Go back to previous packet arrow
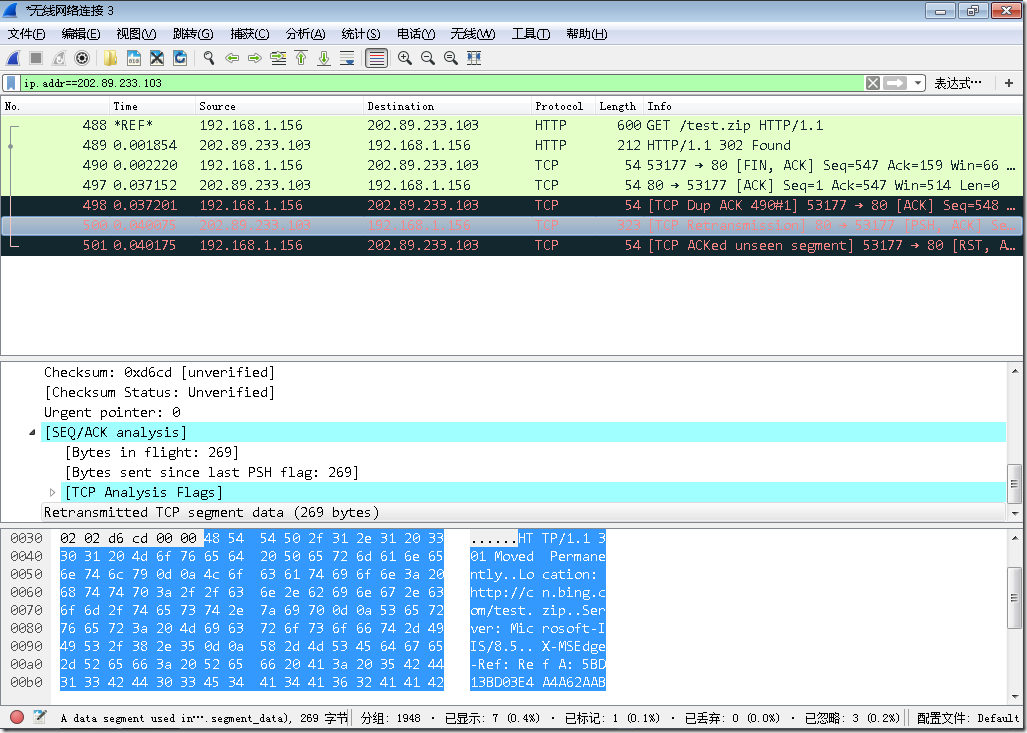1027x733 pixels. click(232, 58)
